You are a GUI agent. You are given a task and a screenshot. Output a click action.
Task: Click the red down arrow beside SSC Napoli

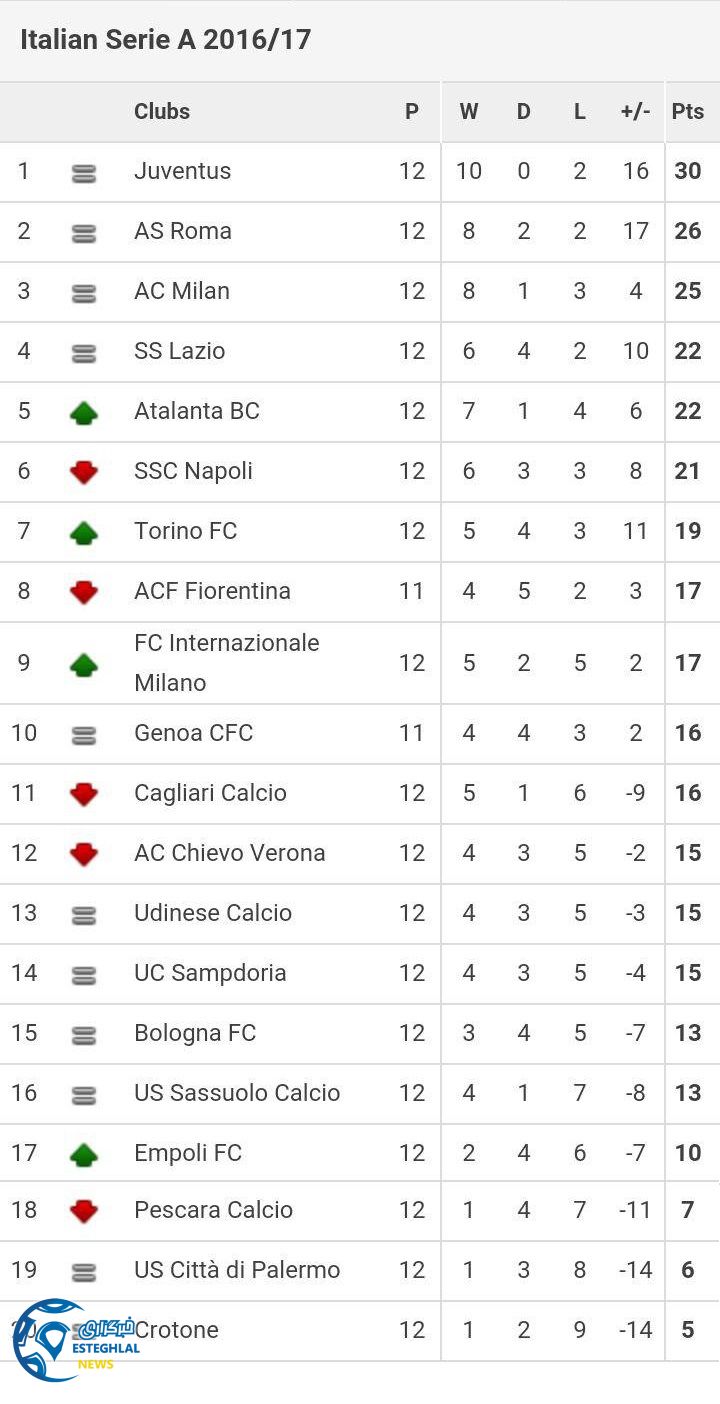84,472
